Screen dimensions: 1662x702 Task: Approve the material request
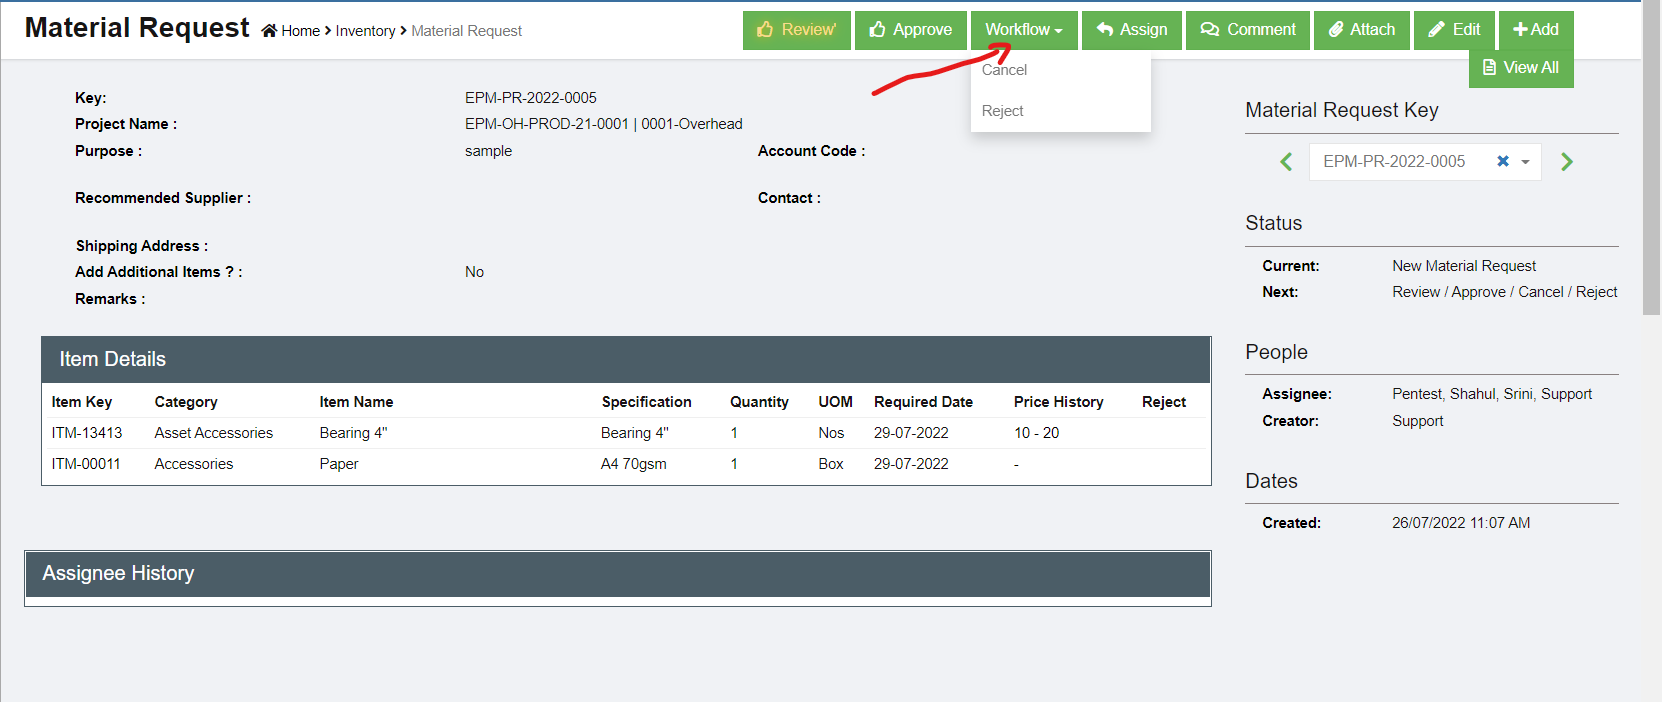(x=910, y=30)
